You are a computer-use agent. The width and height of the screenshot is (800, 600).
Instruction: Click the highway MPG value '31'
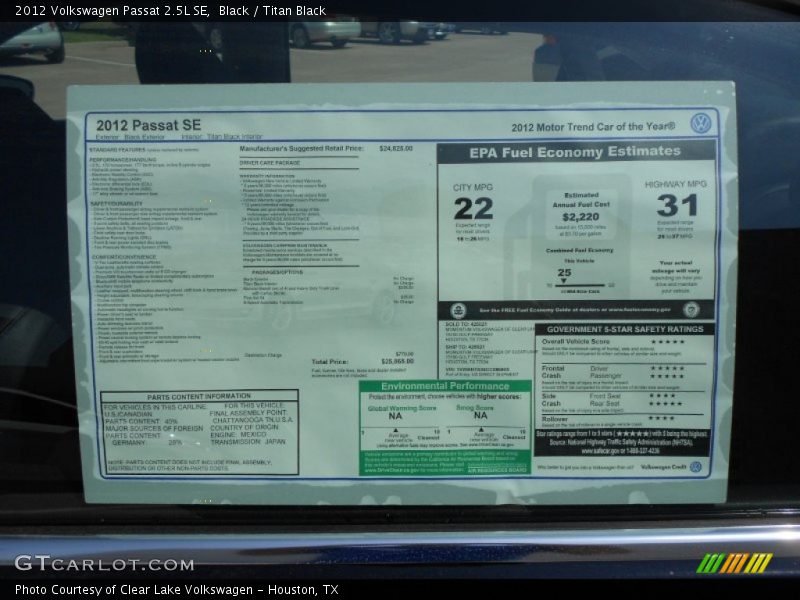coord(677,206)
